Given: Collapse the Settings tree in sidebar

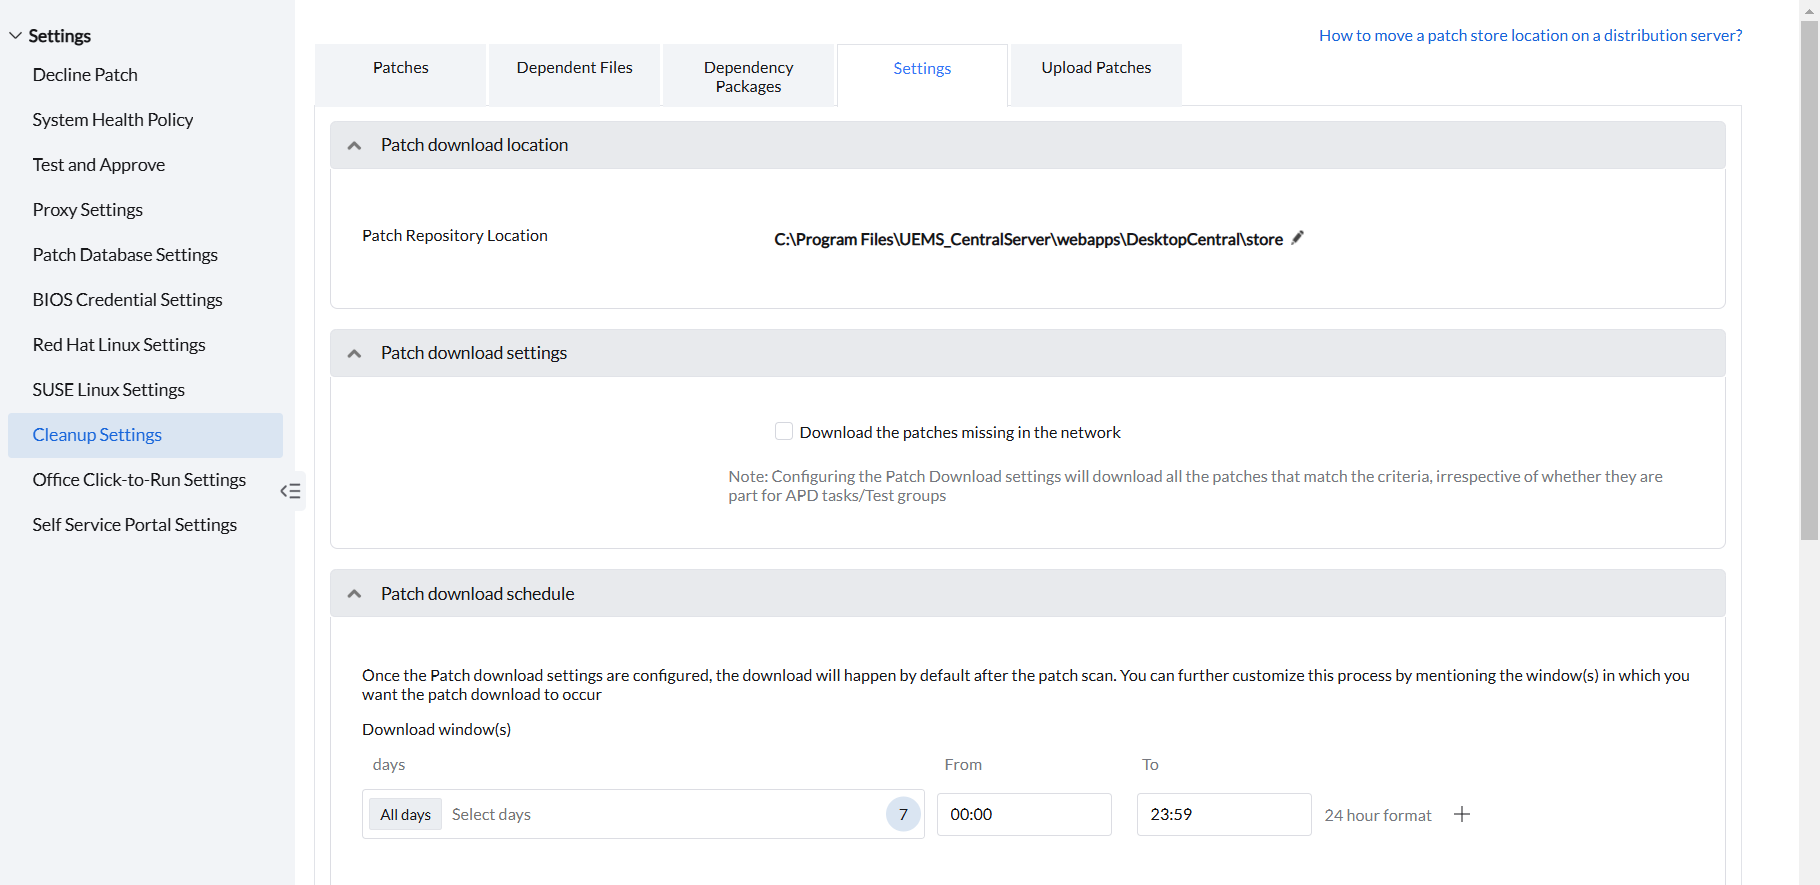Looking at the screenshot, I should (x=16, y=36).
